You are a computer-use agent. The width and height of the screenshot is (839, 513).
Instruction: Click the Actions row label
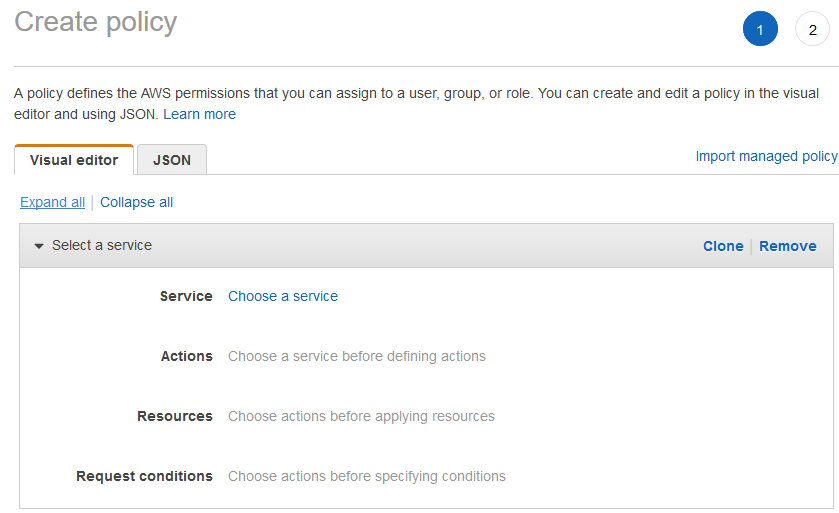tap(187, 356)
